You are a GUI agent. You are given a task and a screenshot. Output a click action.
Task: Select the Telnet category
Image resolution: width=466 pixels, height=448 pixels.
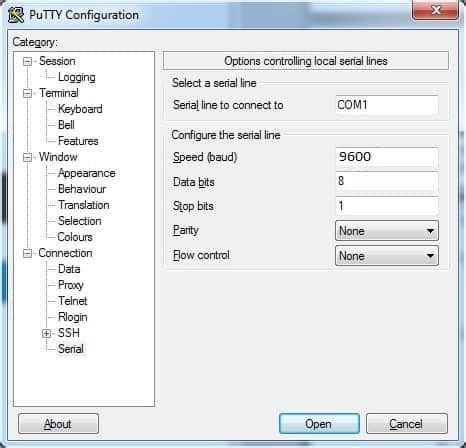click(72, 301)
